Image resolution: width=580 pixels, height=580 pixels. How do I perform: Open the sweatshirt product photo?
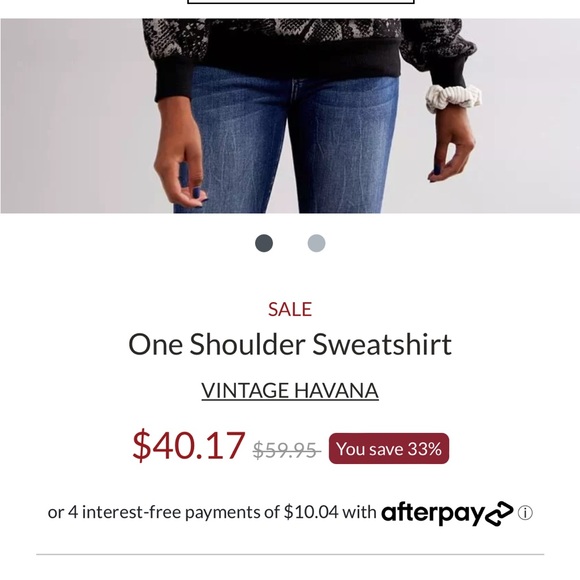(x=290, y=116)
